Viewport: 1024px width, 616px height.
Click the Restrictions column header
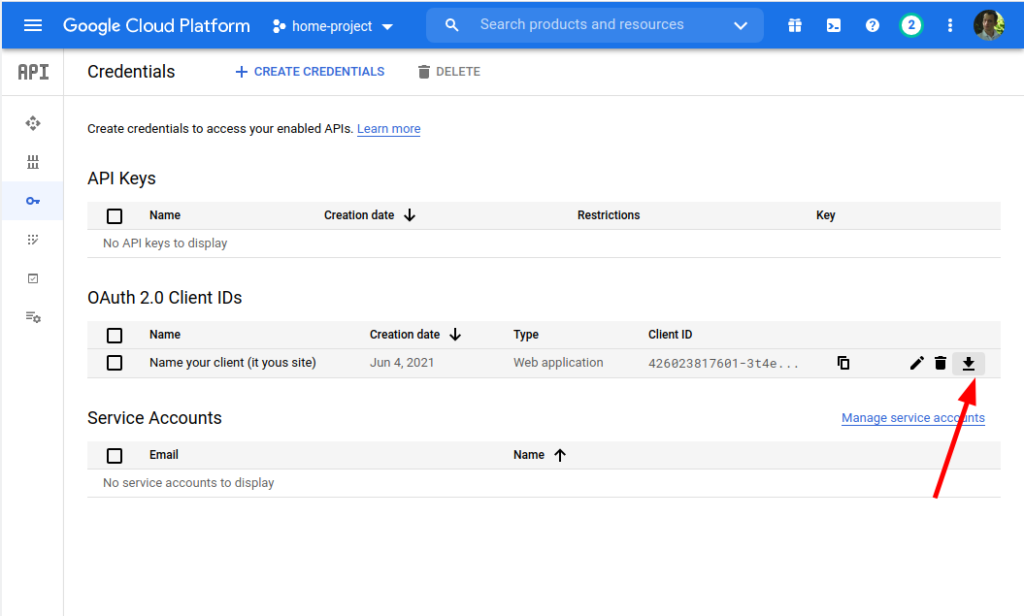click(609, 215)
